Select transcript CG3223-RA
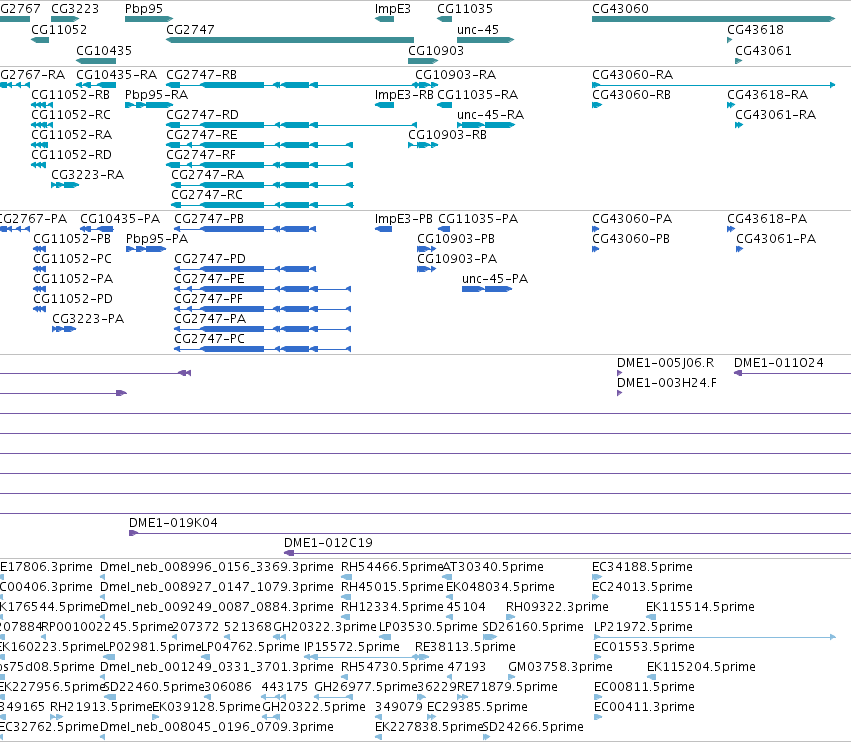851x742 pixels. (x=87, y=175)
